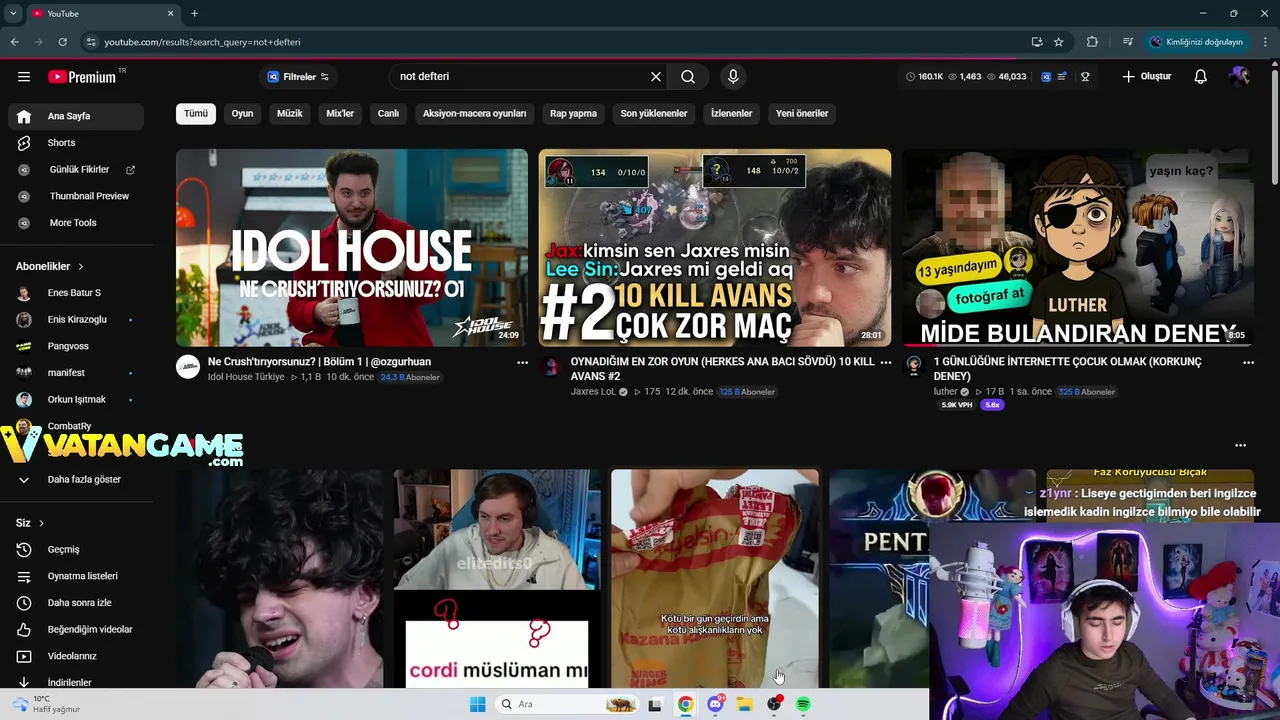The height and width of the screenshot is (720, 1280).
Task: Select the Canlı filter chip
Action: coord(388,113)
